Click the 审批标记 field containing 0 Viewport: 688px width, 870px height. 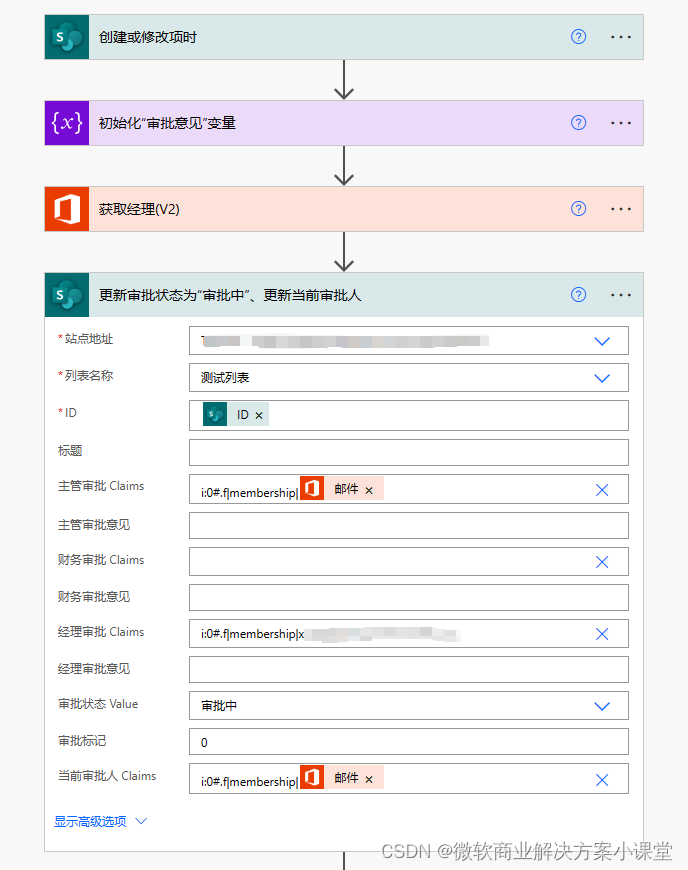(x=409, y=742)
